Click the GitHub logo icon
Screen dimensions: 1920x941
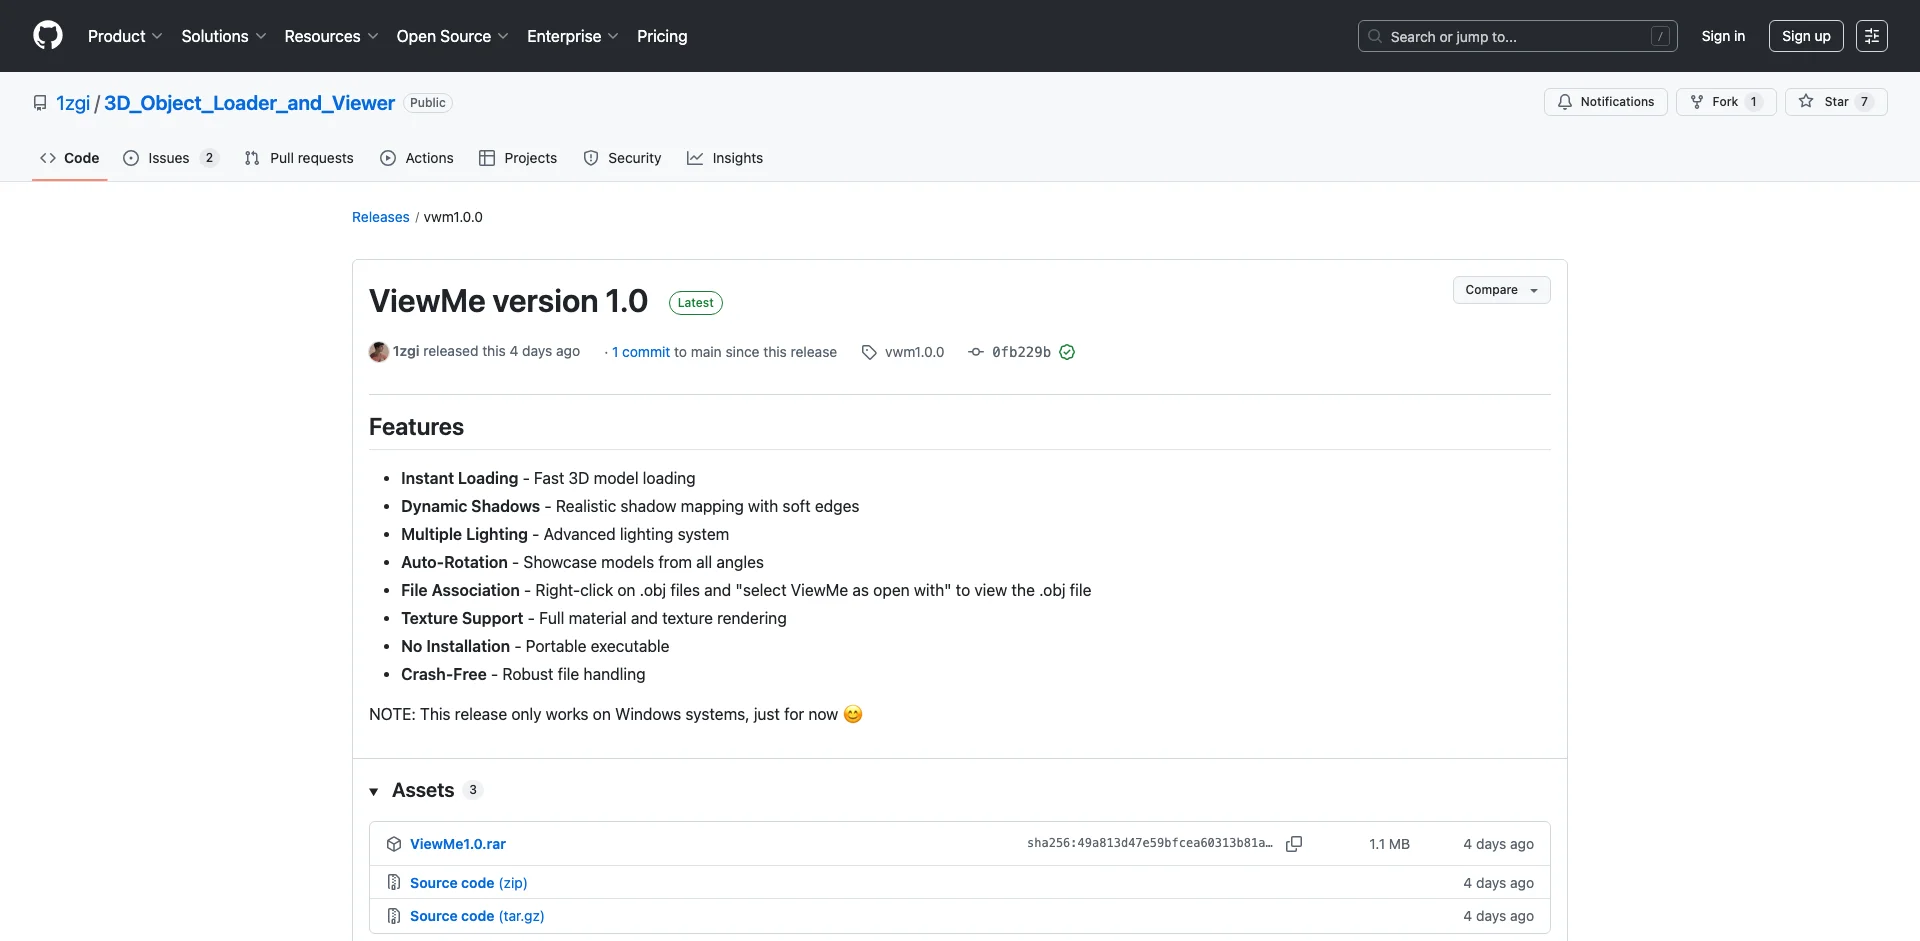pyautogui.click(x=48, y=36)
